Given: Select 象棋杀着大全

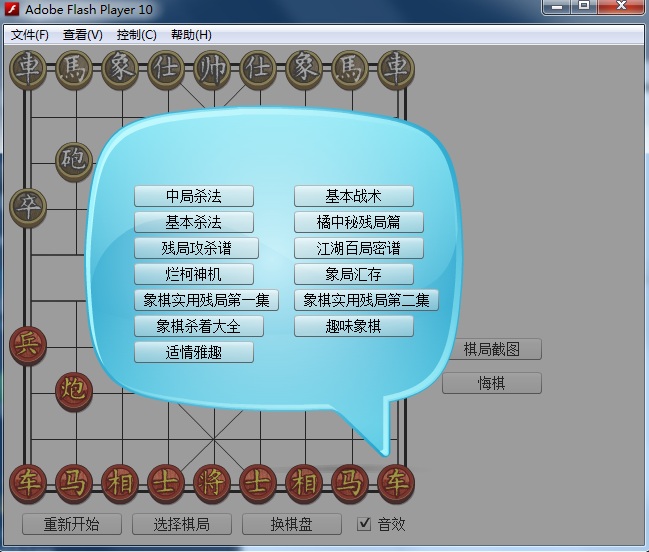Looking at the screenshot, I should pos(199,326).
